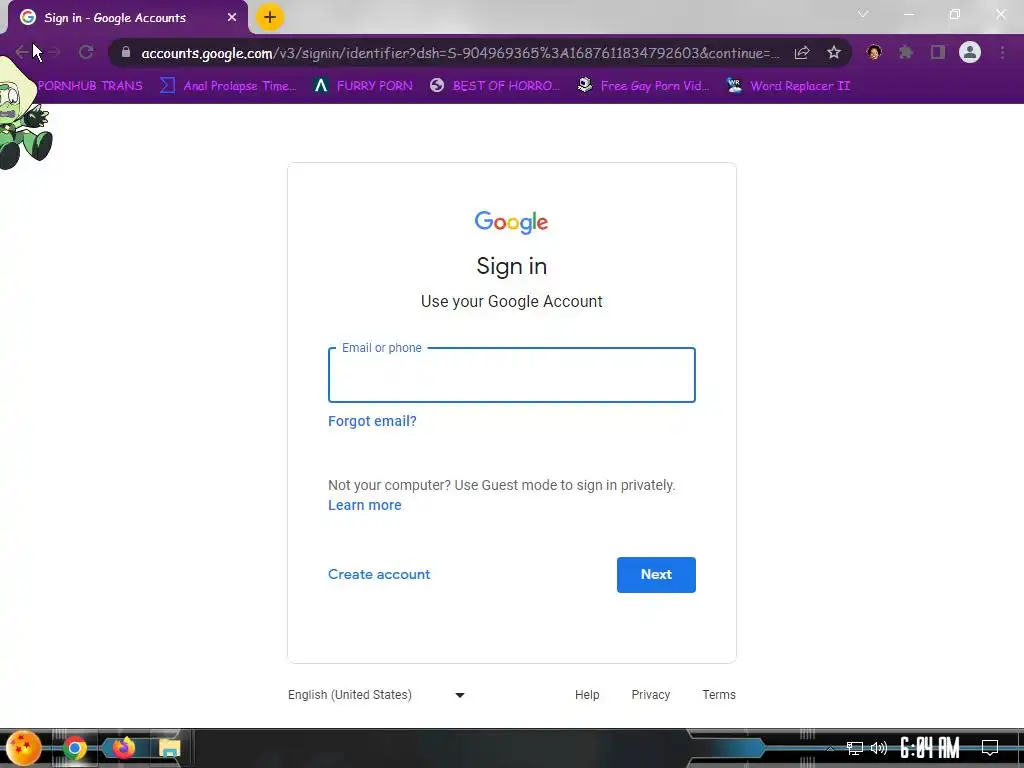Click the share page icon in address bar
This screenshot has height=768, width=1024.
click(802, 53)
